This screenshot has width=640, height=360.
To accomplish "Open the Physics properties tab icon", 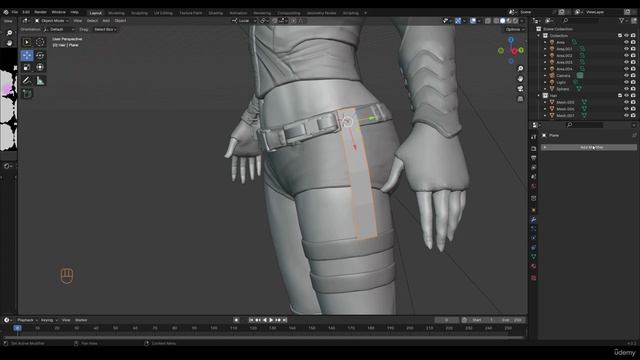I will (533, 238).
